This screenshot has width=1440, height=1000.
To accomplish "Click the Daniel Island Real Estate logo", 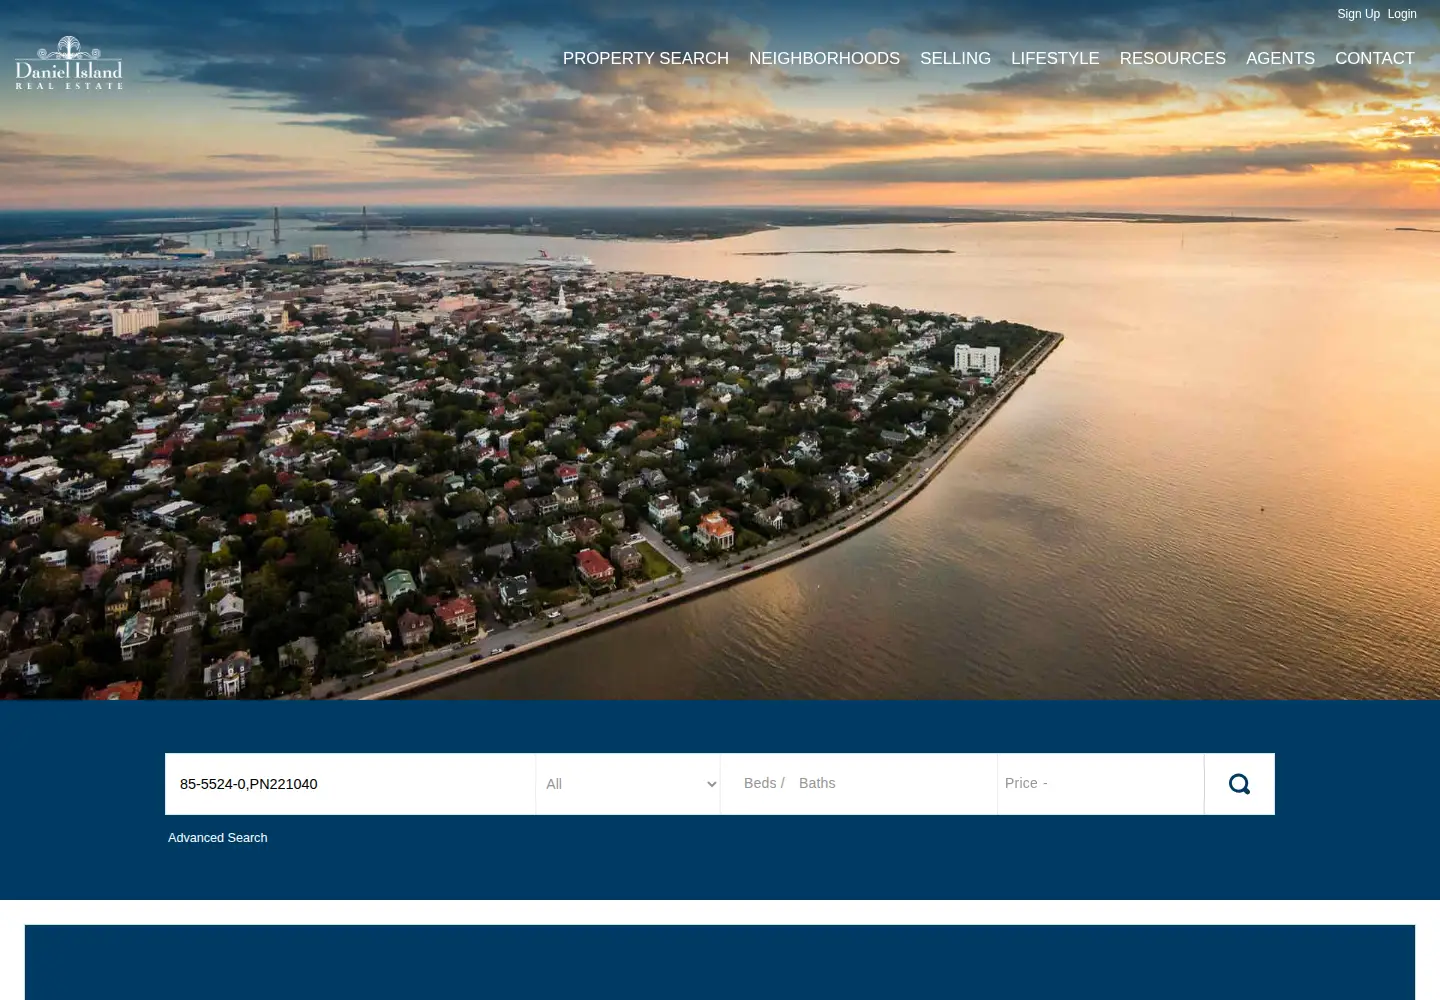I will 69,63.
